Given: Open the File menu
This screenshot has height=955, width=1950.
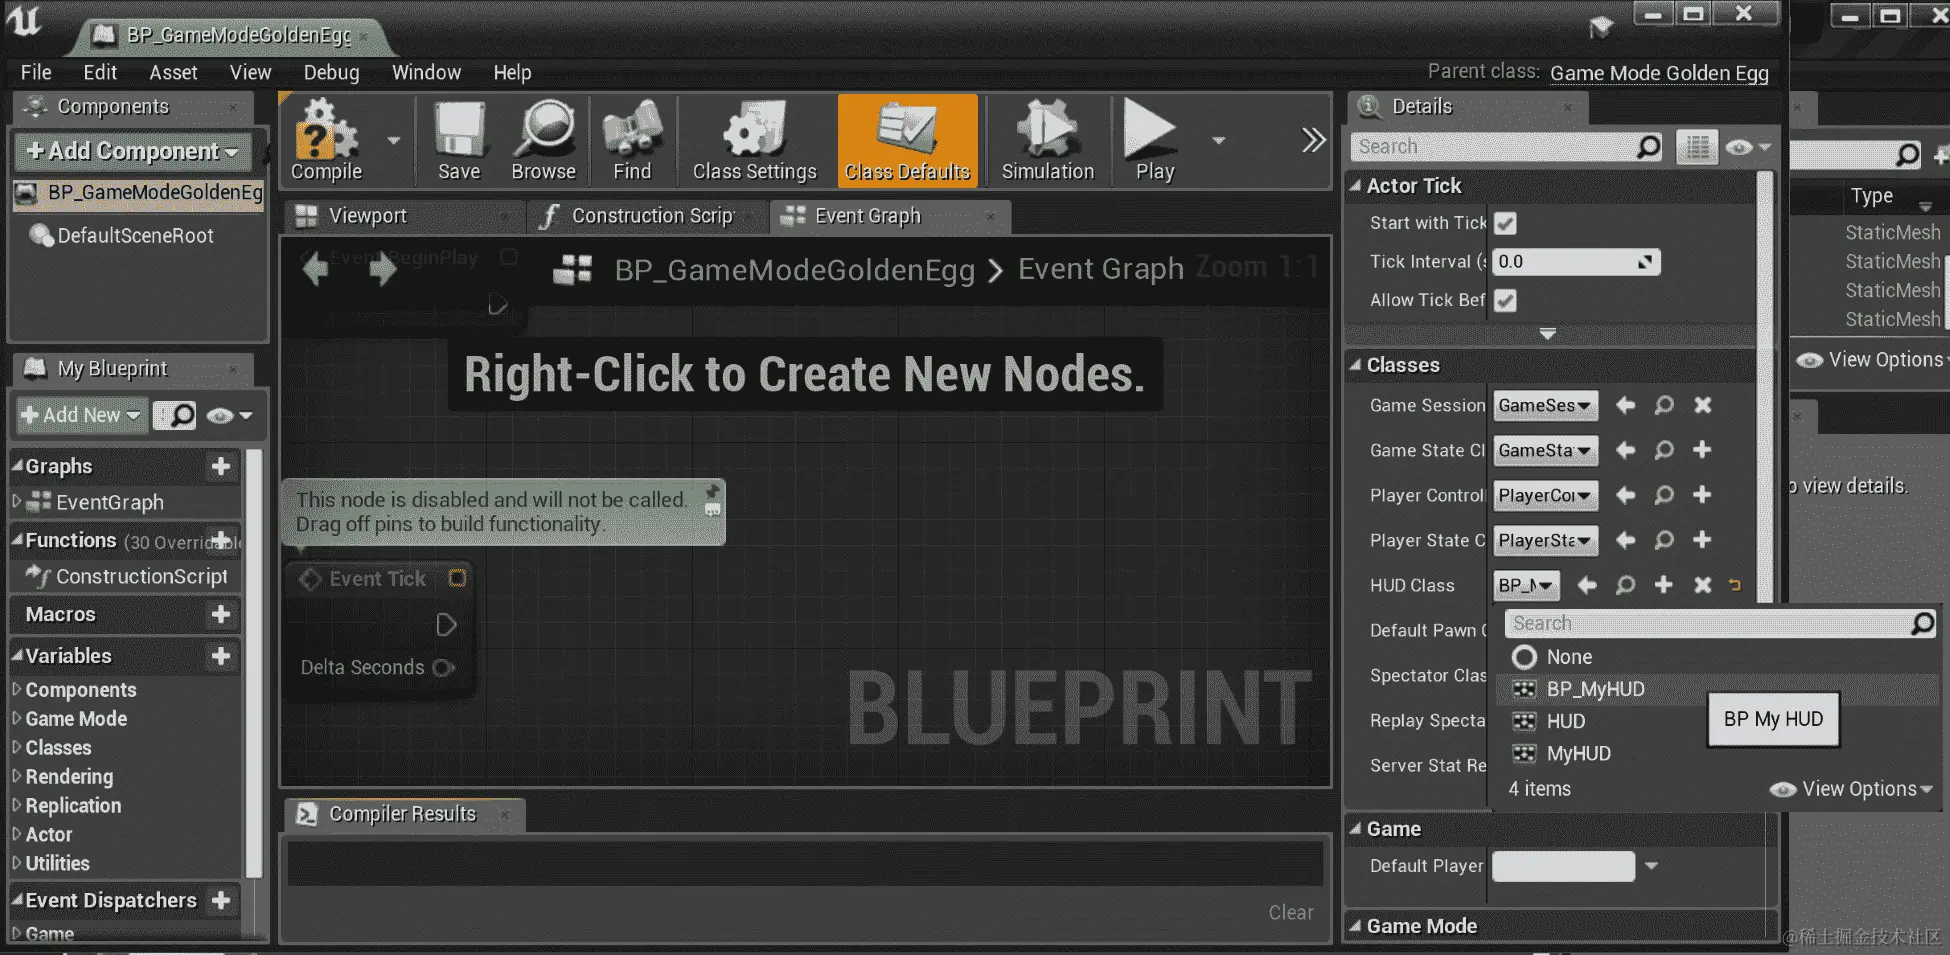Looking at the screenshot, I should (x=36, y=72).
